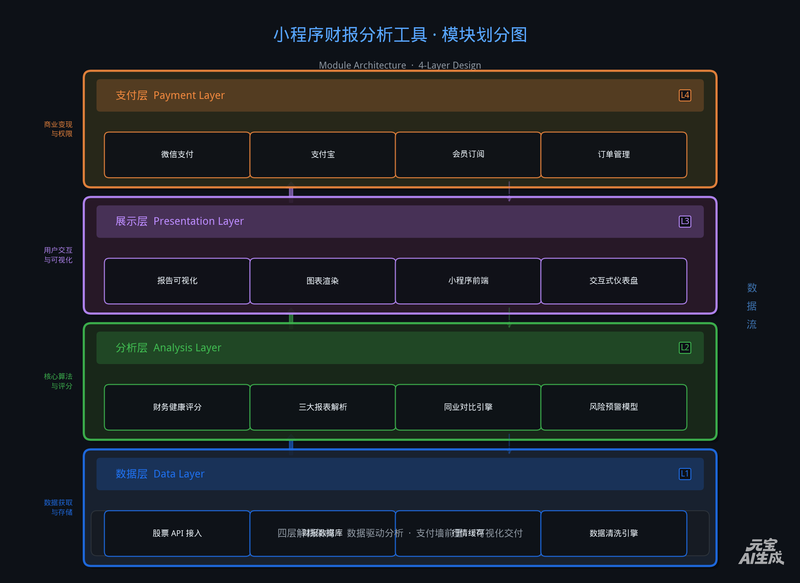Click the 分析层 Analysis Layer header
The height and width of the screenshot is (583, 800).
pyautogui.click(x=400, y=348)
